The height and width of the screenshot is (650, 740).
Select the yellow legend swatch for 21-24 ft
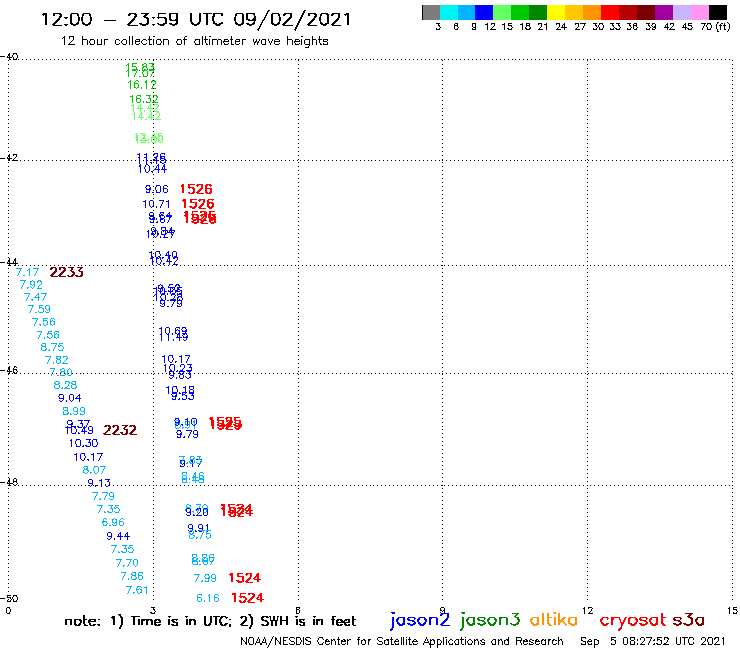pos(556,12)
